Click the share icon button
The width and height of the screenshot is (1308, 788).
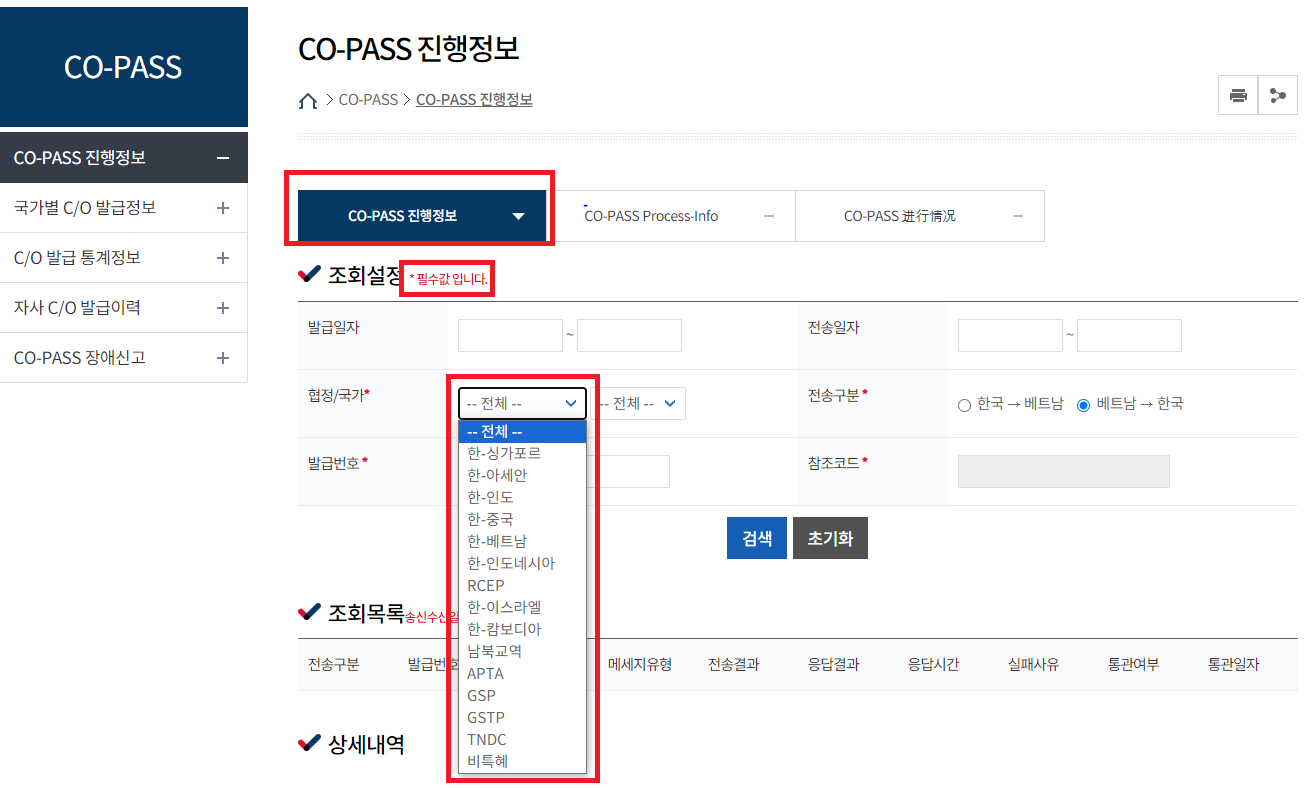[x=1277, y=96]
